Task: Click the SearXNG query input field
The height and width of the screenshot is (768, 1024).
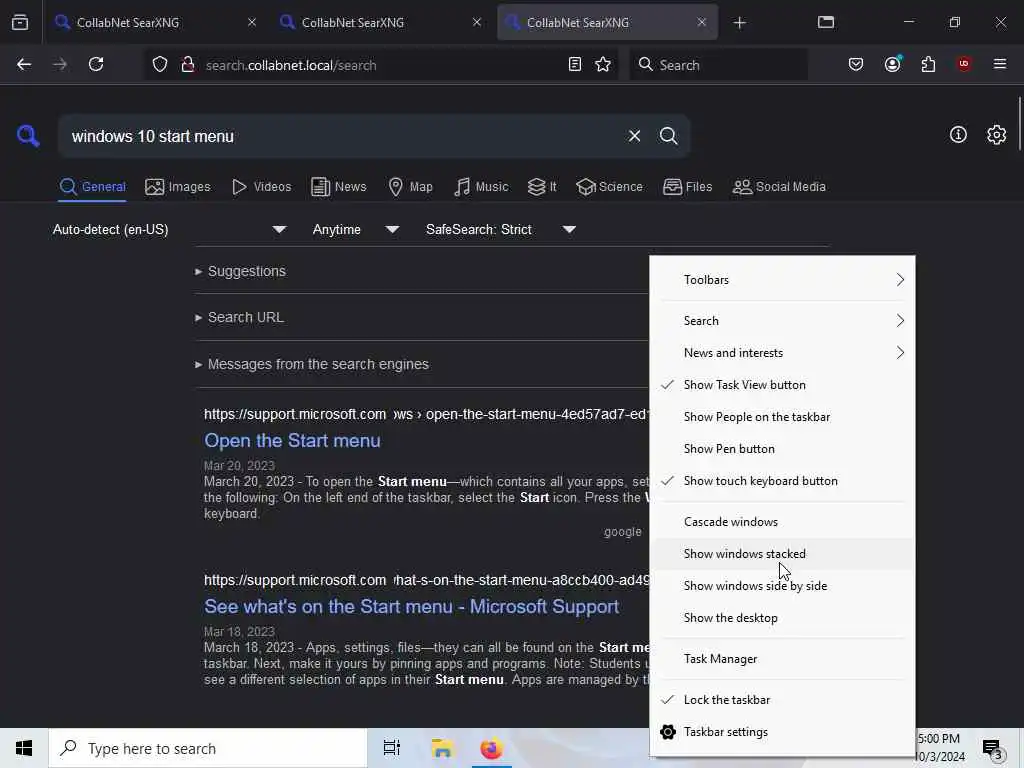Action: 343,136
